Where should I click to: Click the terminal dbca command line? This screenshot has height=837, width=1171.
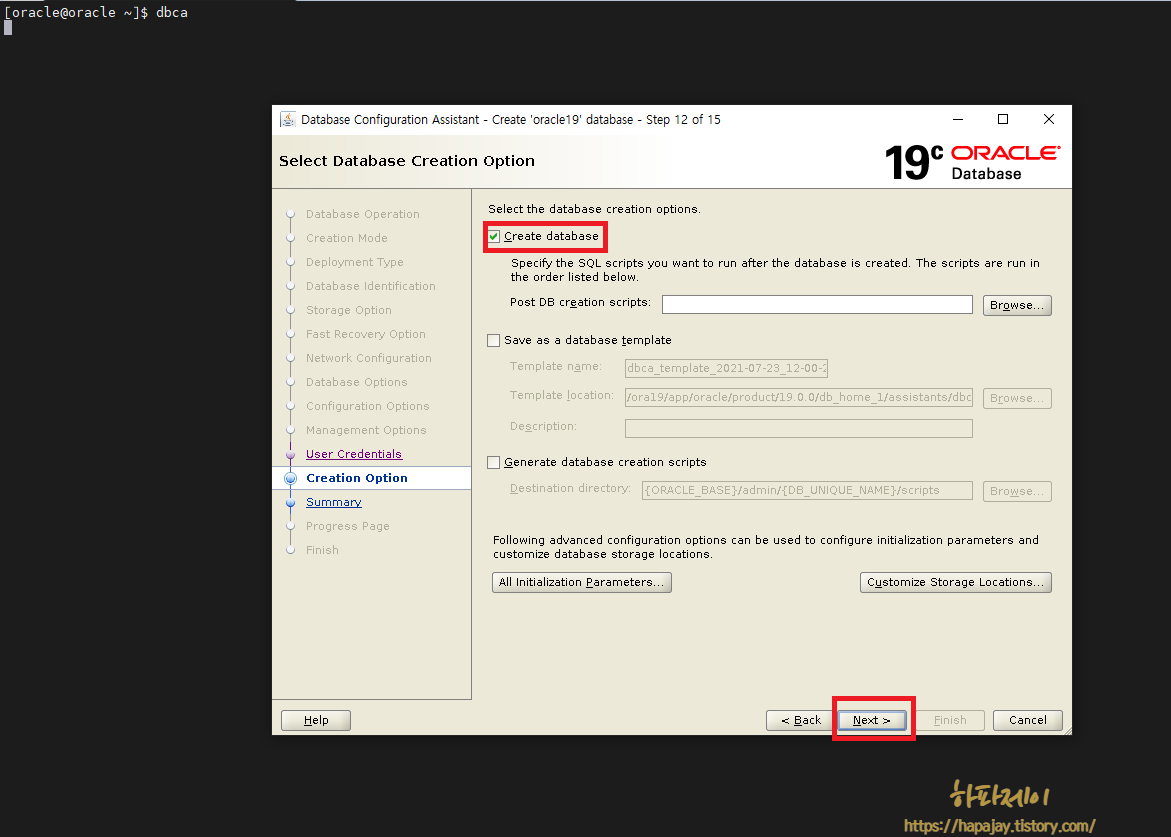(96, 13)
